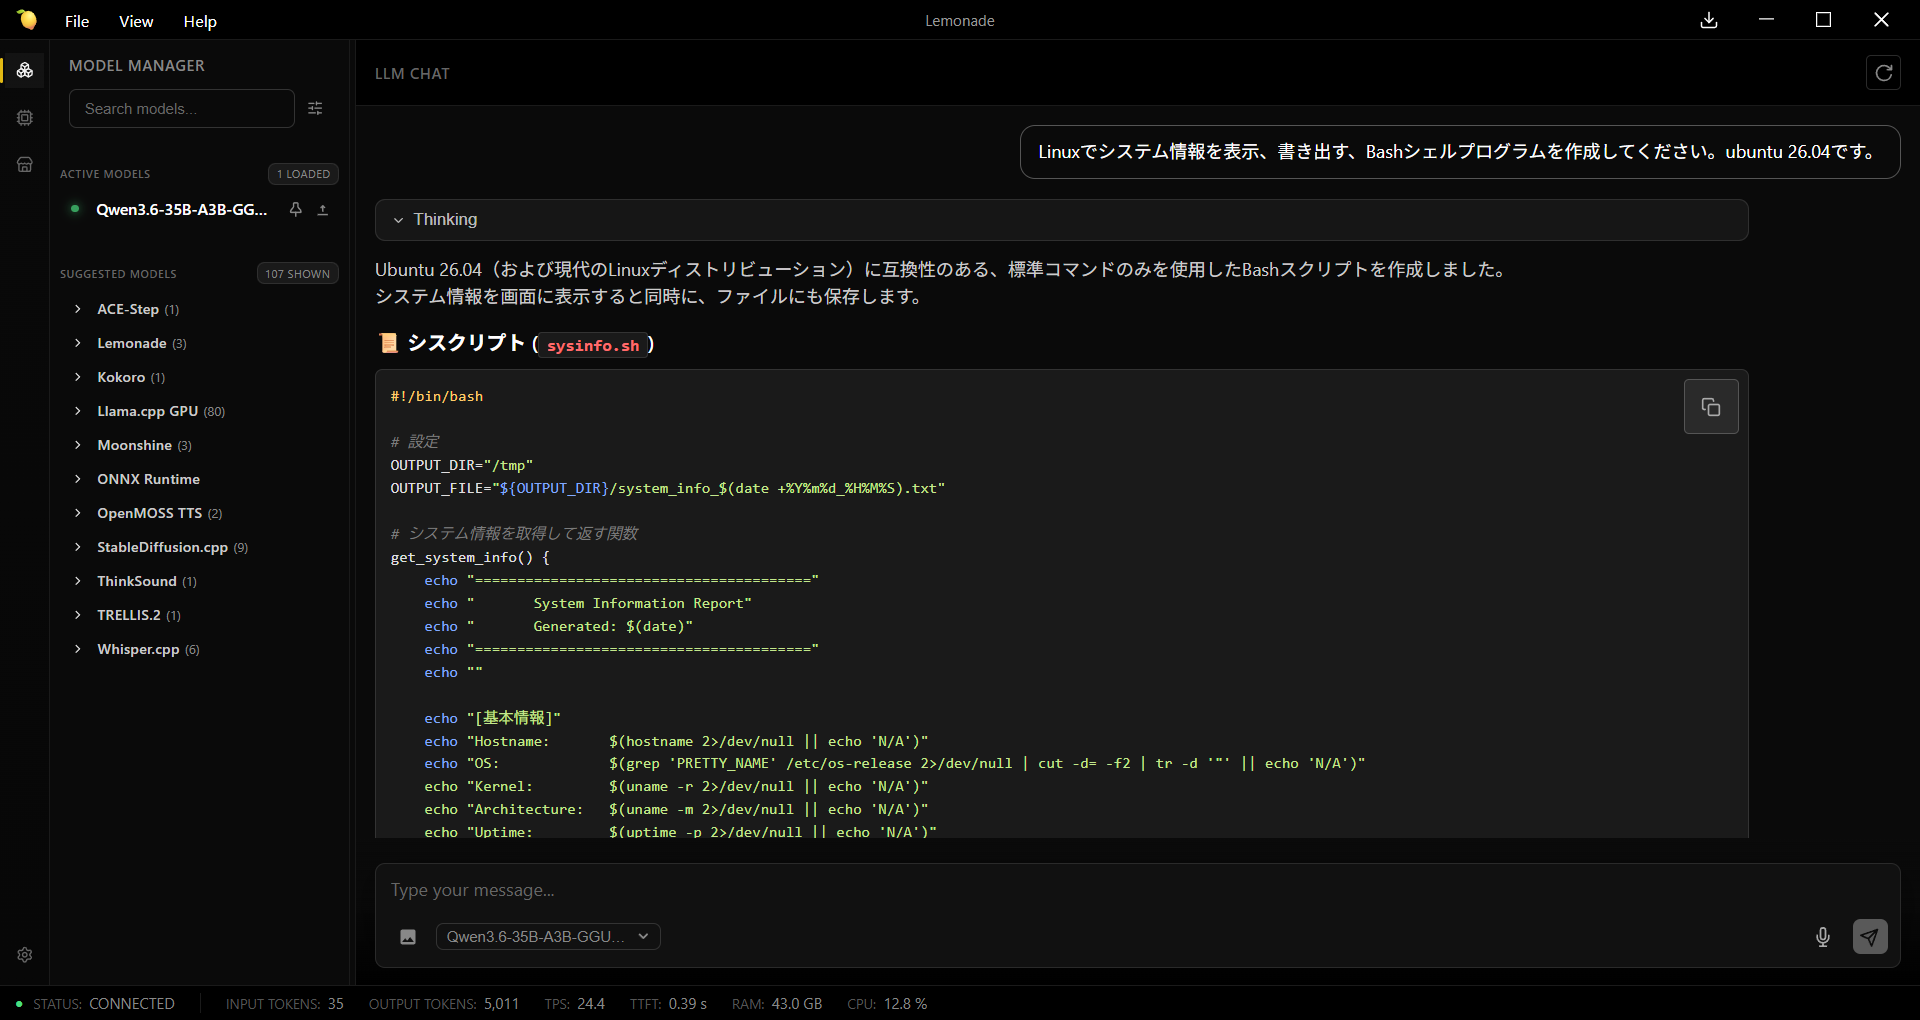This screenshot has height=1020, width=1920.
Task: Click the Lemonade lemon logo
Action: (27, 20)
